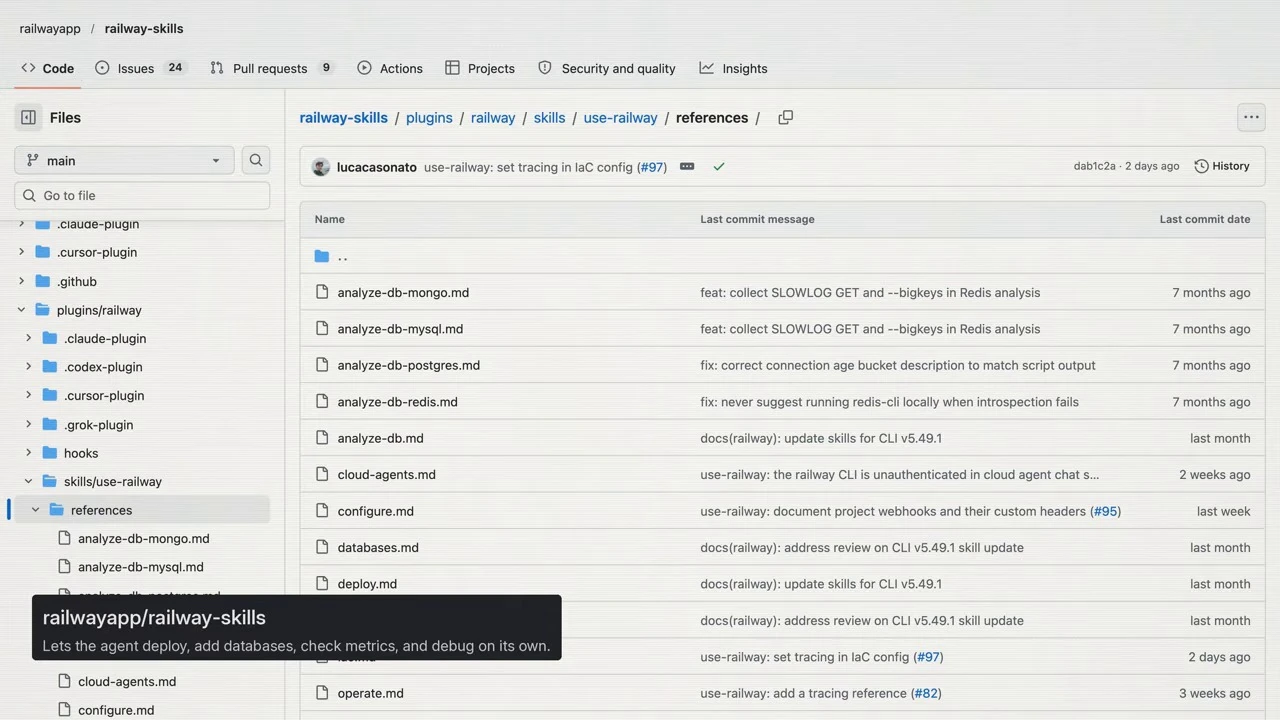Select analyze-db-mysql.md in the file tree

141,567
